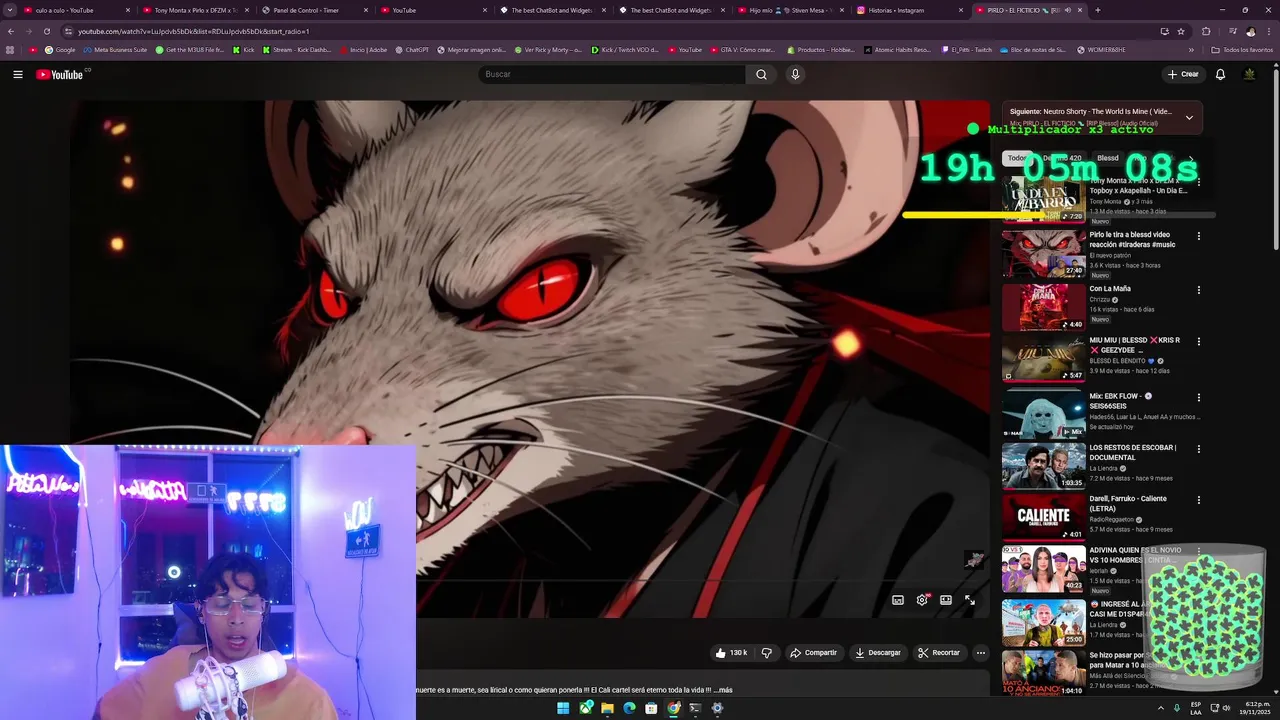Collapse the mix playlist panel chevron
This screenshot has width=1280, height=720.
[x=1189, y=117]
